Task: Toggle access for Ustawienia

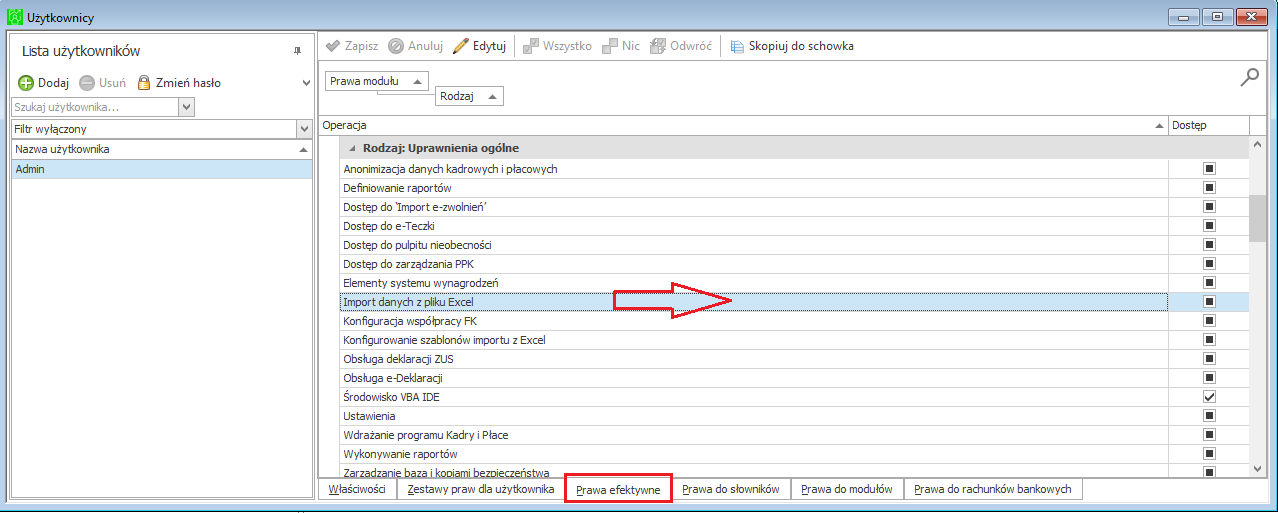Action: coord(1209,416)
